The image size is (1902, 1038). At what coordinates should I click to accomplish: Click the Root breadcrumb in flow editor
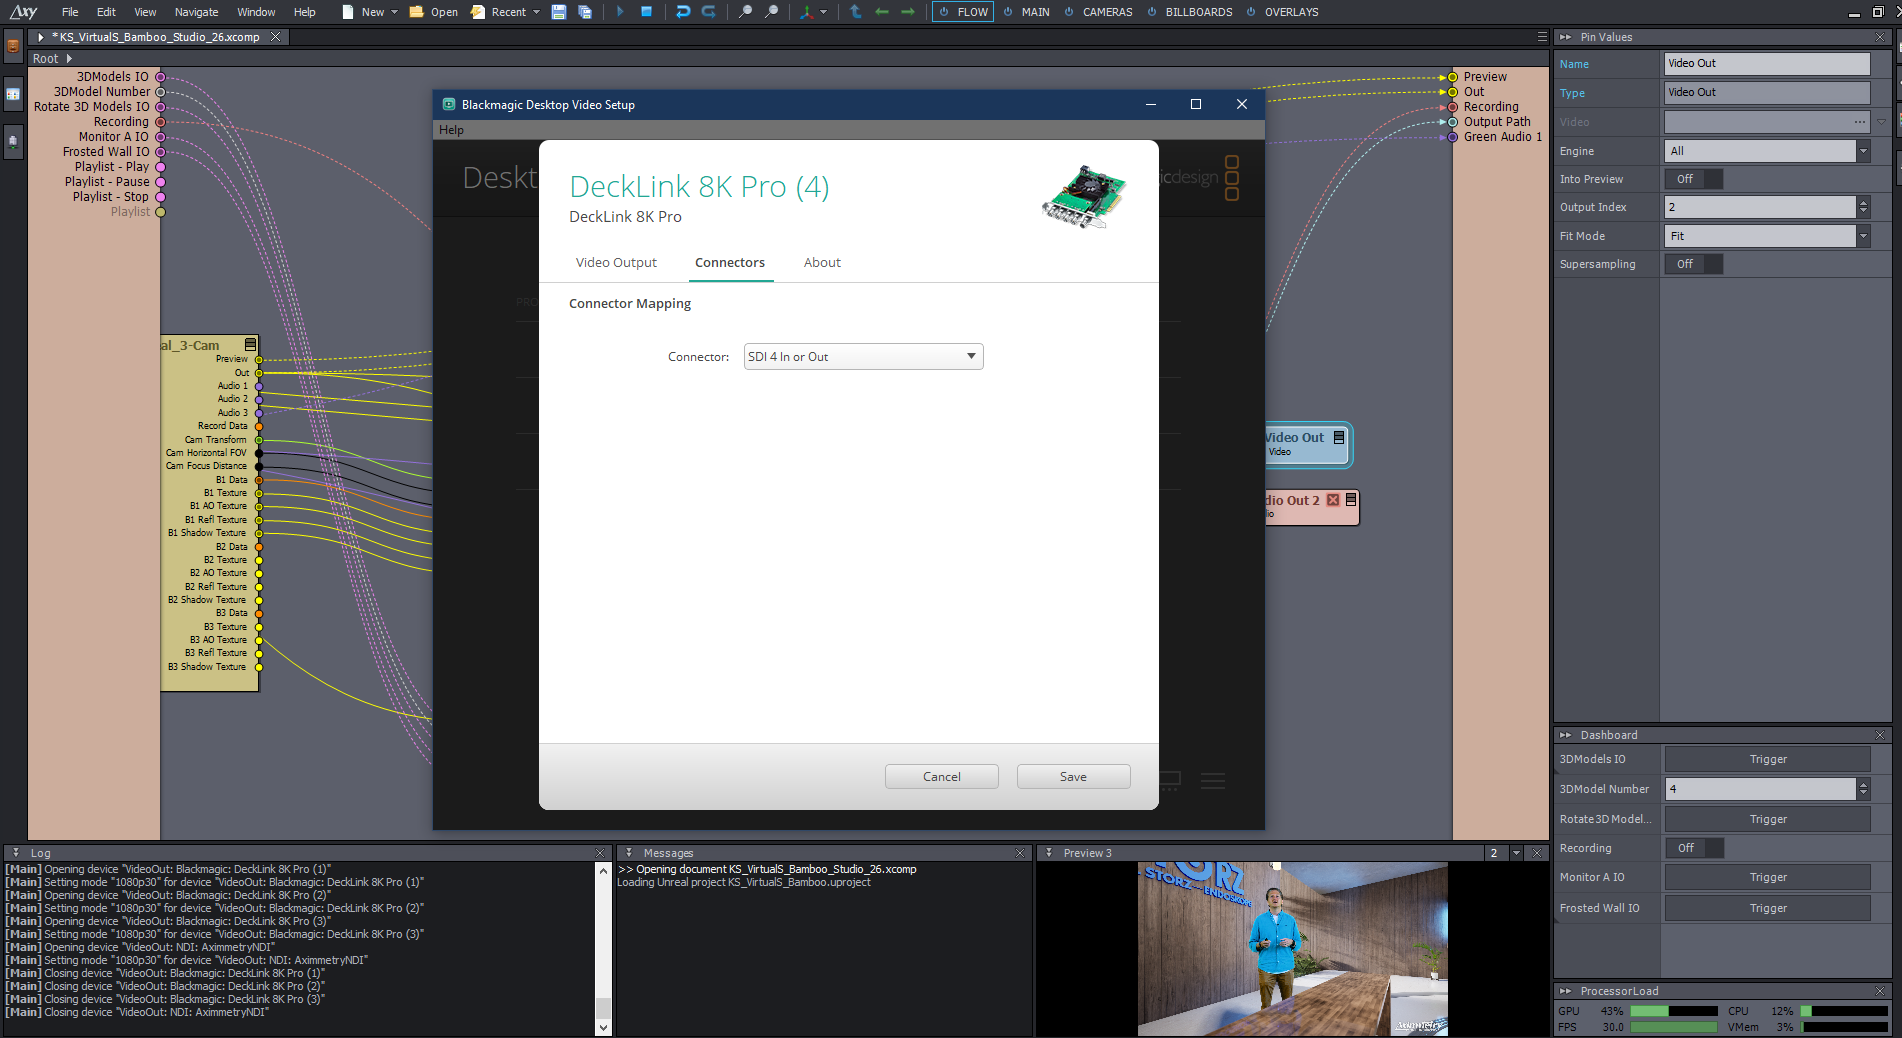click(x=45, y=58)
